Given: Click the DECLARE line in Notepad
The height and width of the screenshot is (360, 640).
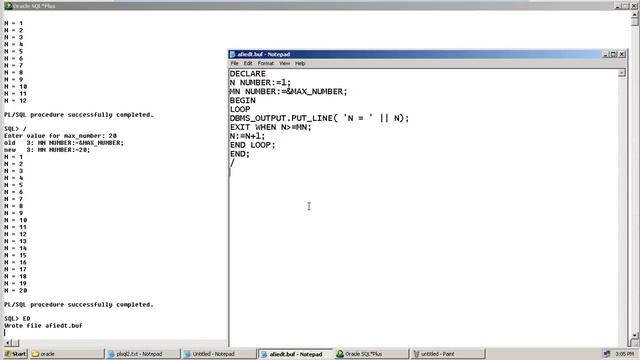Looking at the screenshot, I should pos(248,74).
